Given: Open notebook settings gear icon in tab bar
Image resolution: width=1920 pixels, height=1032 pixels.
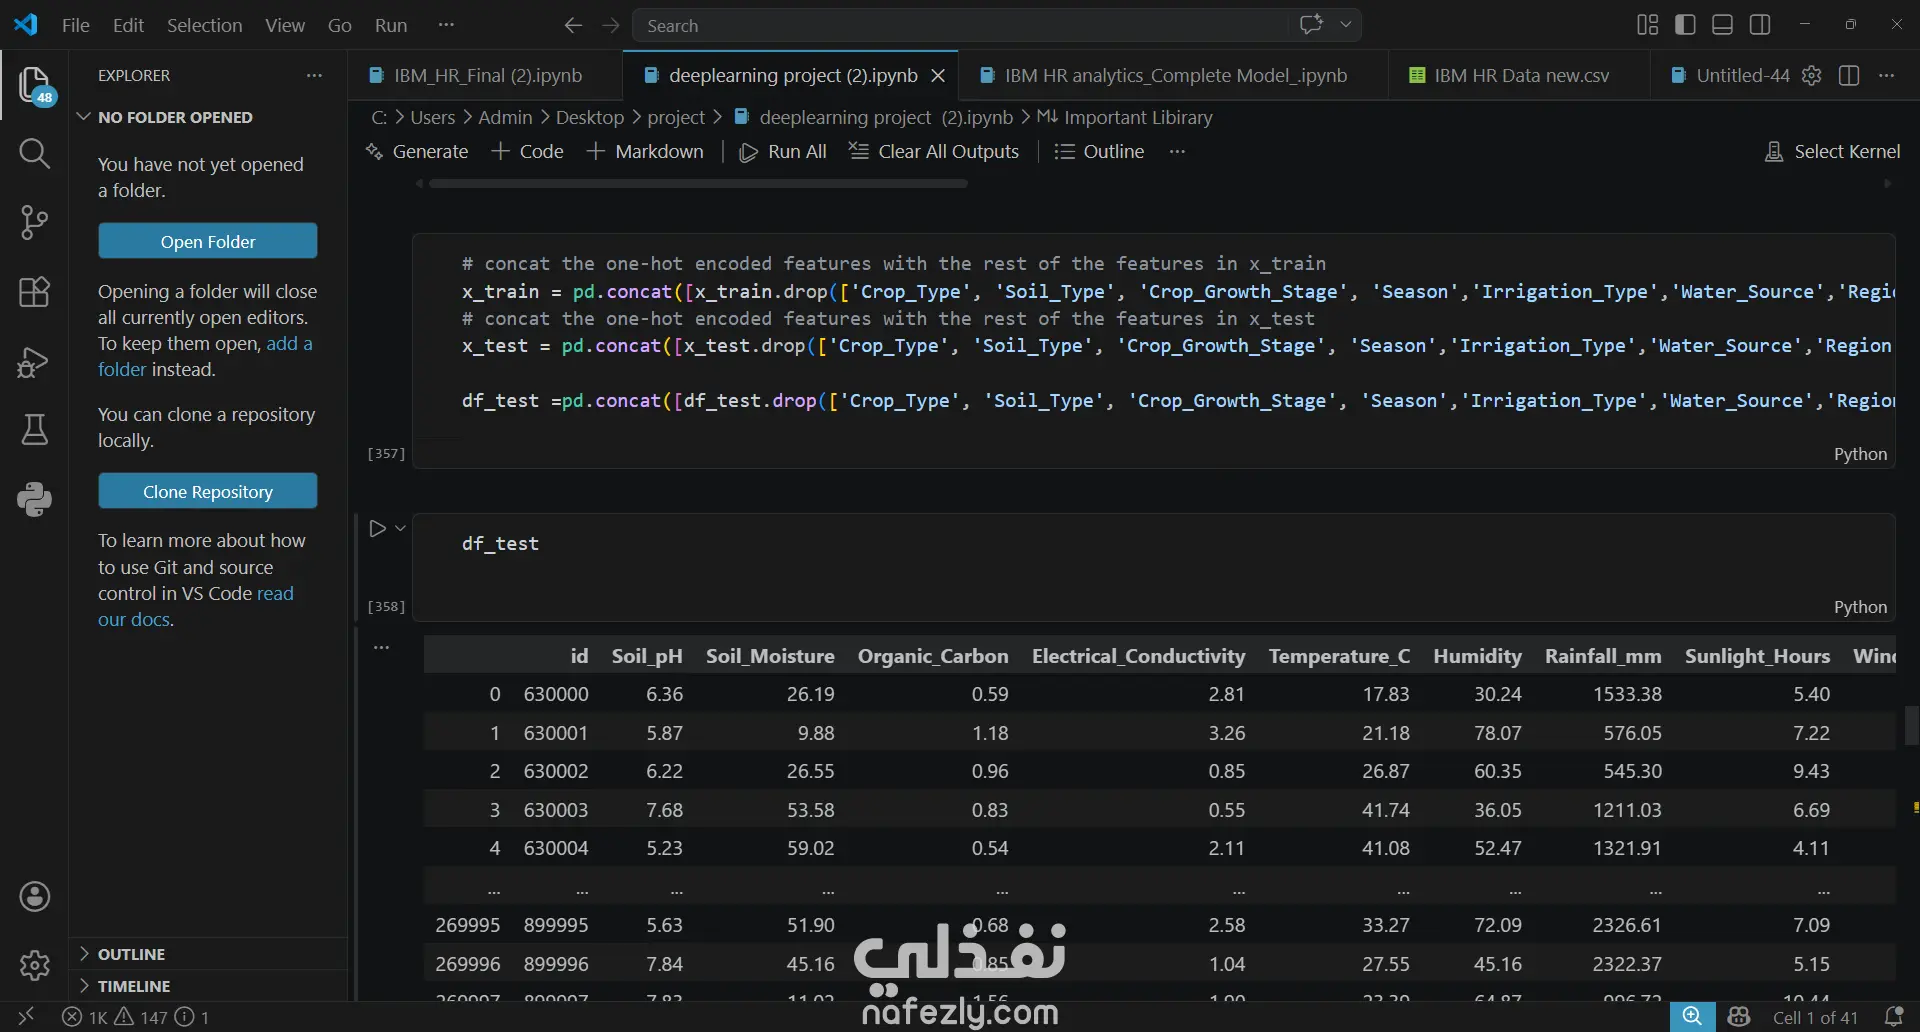Looking at the screenshot, I should tap(1811, 75).
